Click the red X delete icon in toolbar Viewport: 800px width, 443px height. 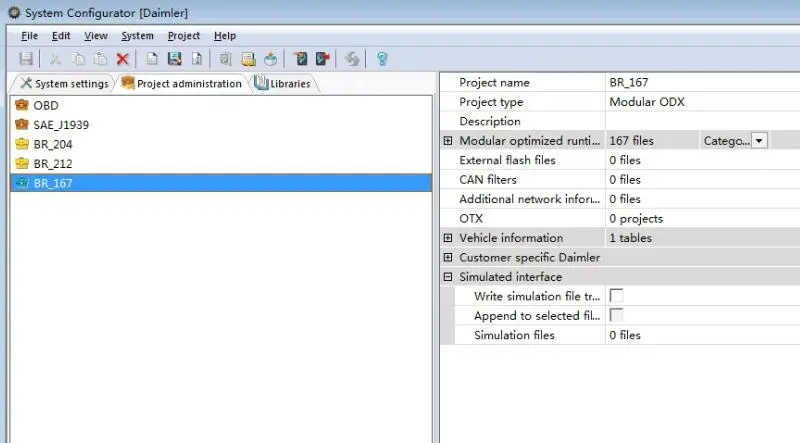point(122,60)
